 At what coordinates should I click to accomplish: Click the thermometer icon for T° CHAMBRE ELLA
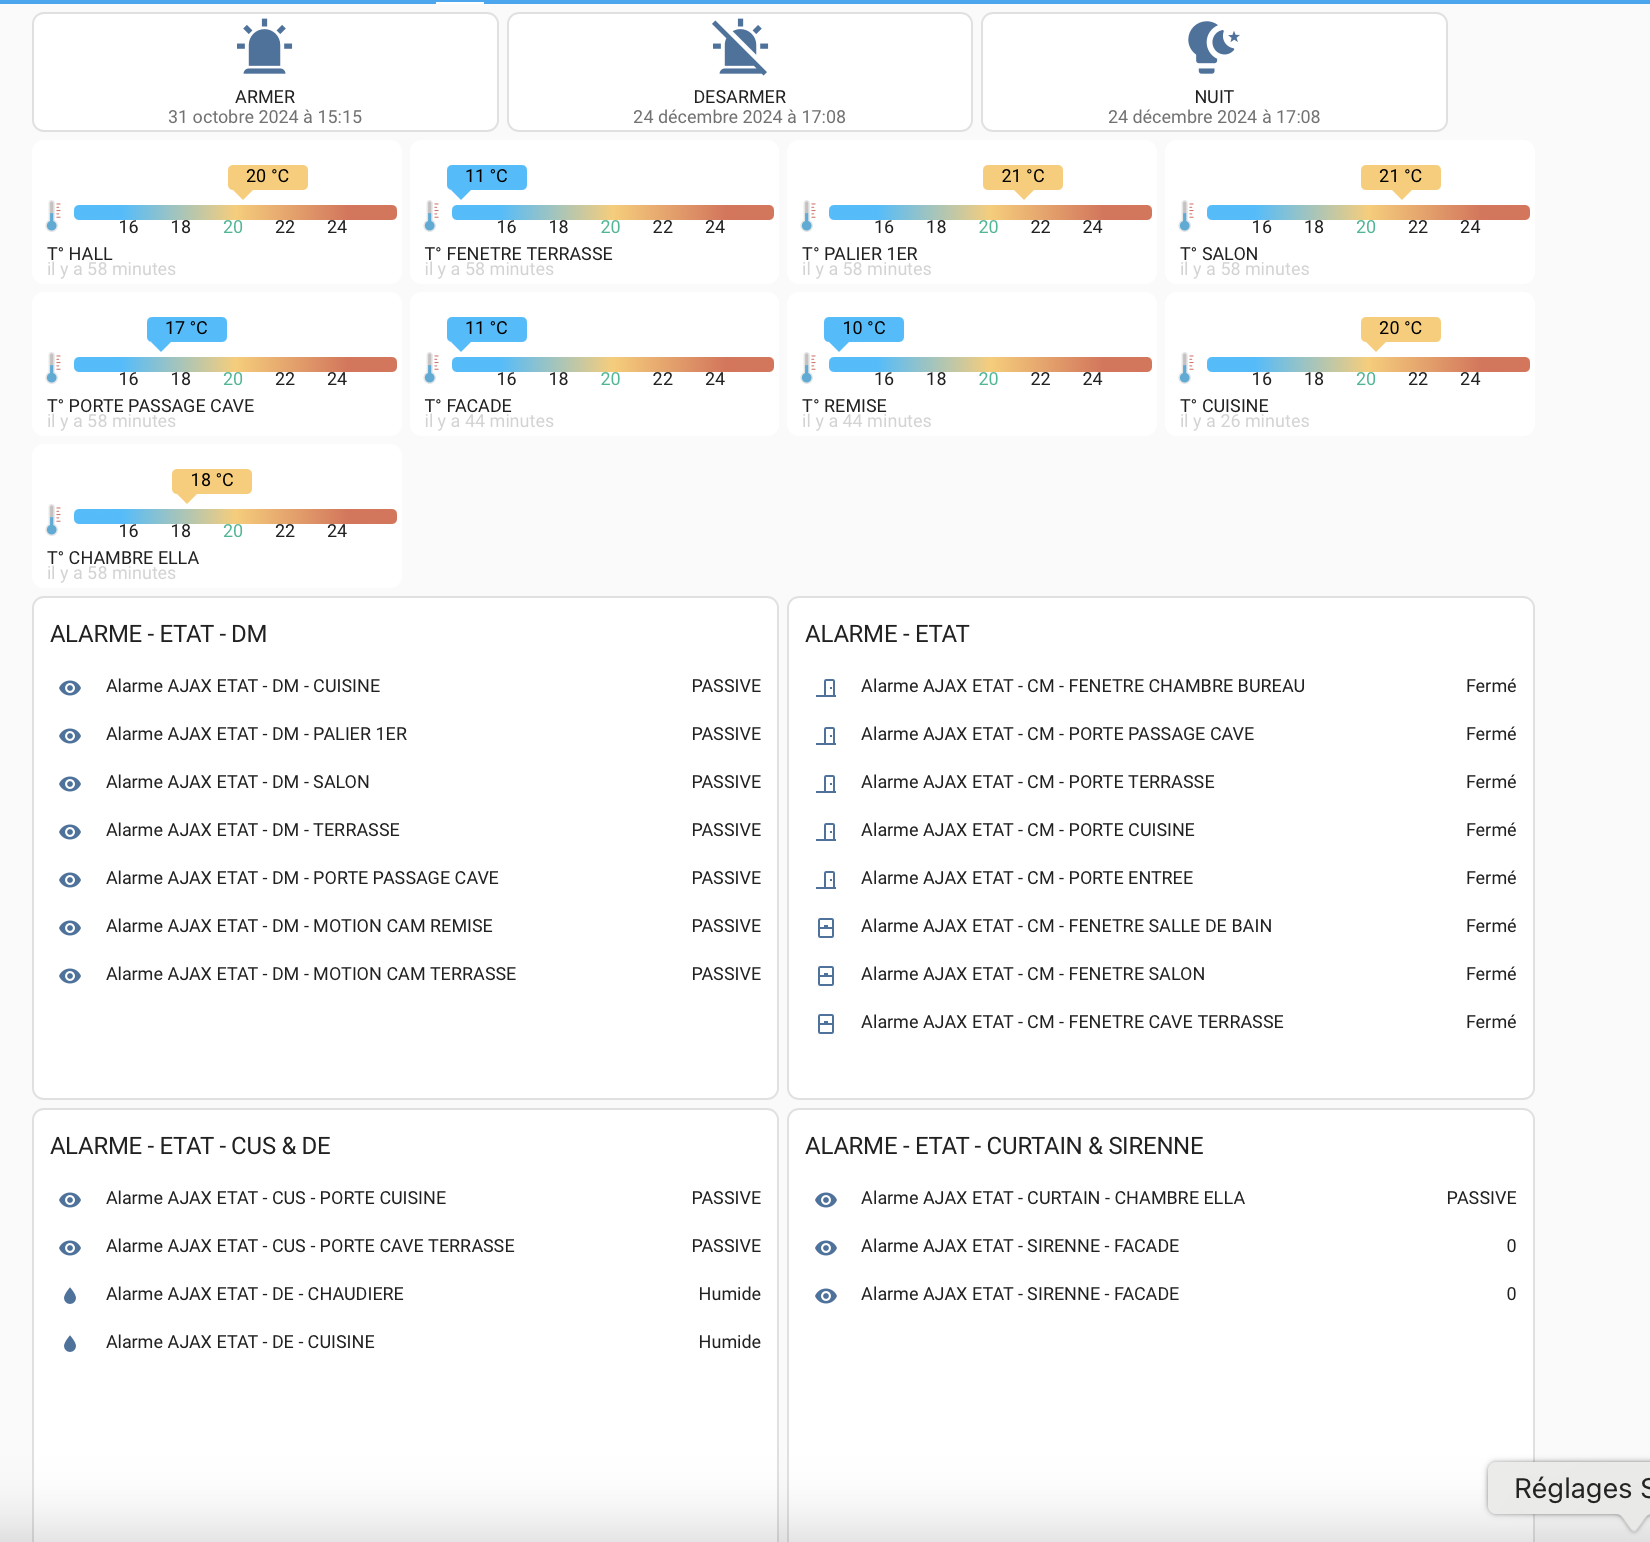53,519
